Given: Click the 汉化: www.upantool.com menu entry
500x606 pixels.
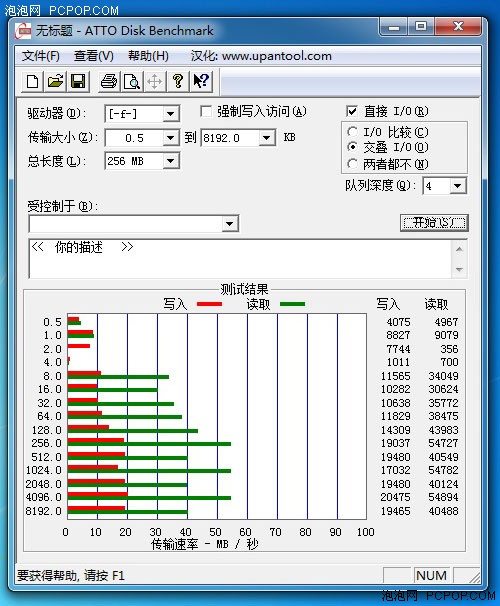Looking at the screenshot, I should pos(261,56).
